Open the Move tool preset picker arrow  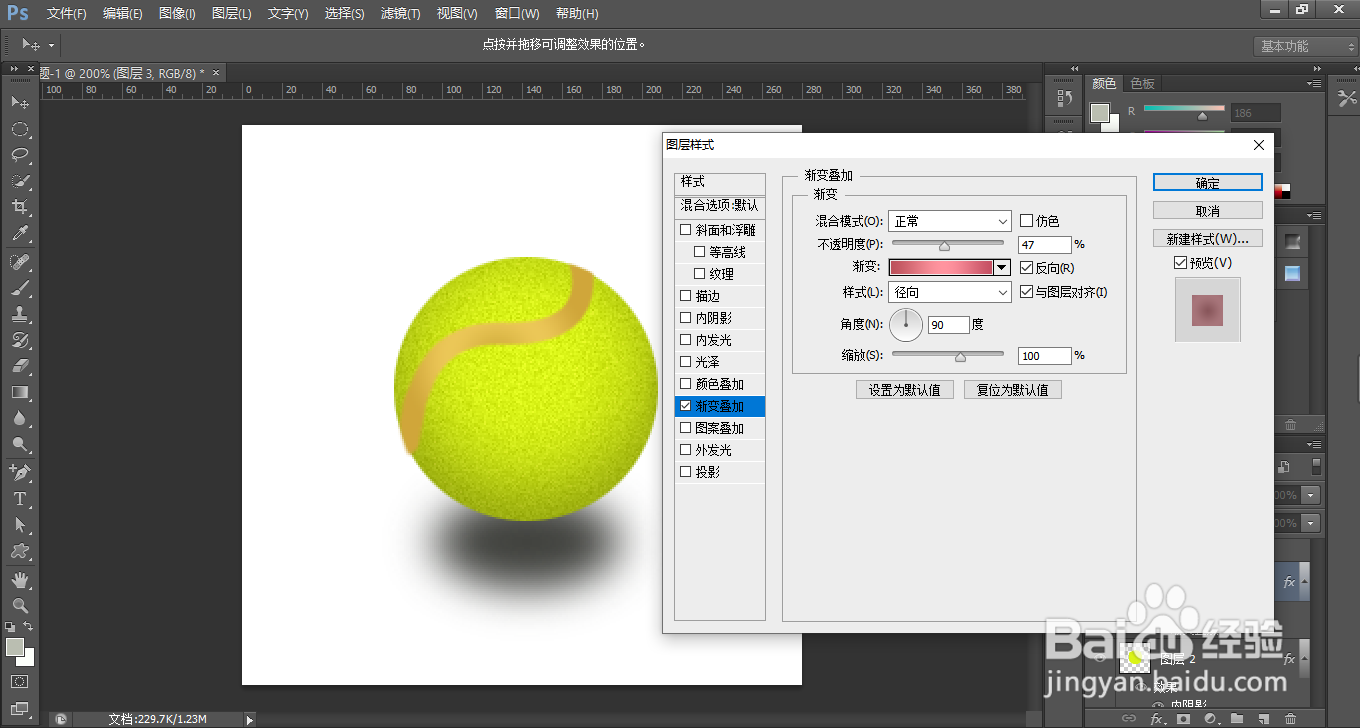[x=51, y=45]
